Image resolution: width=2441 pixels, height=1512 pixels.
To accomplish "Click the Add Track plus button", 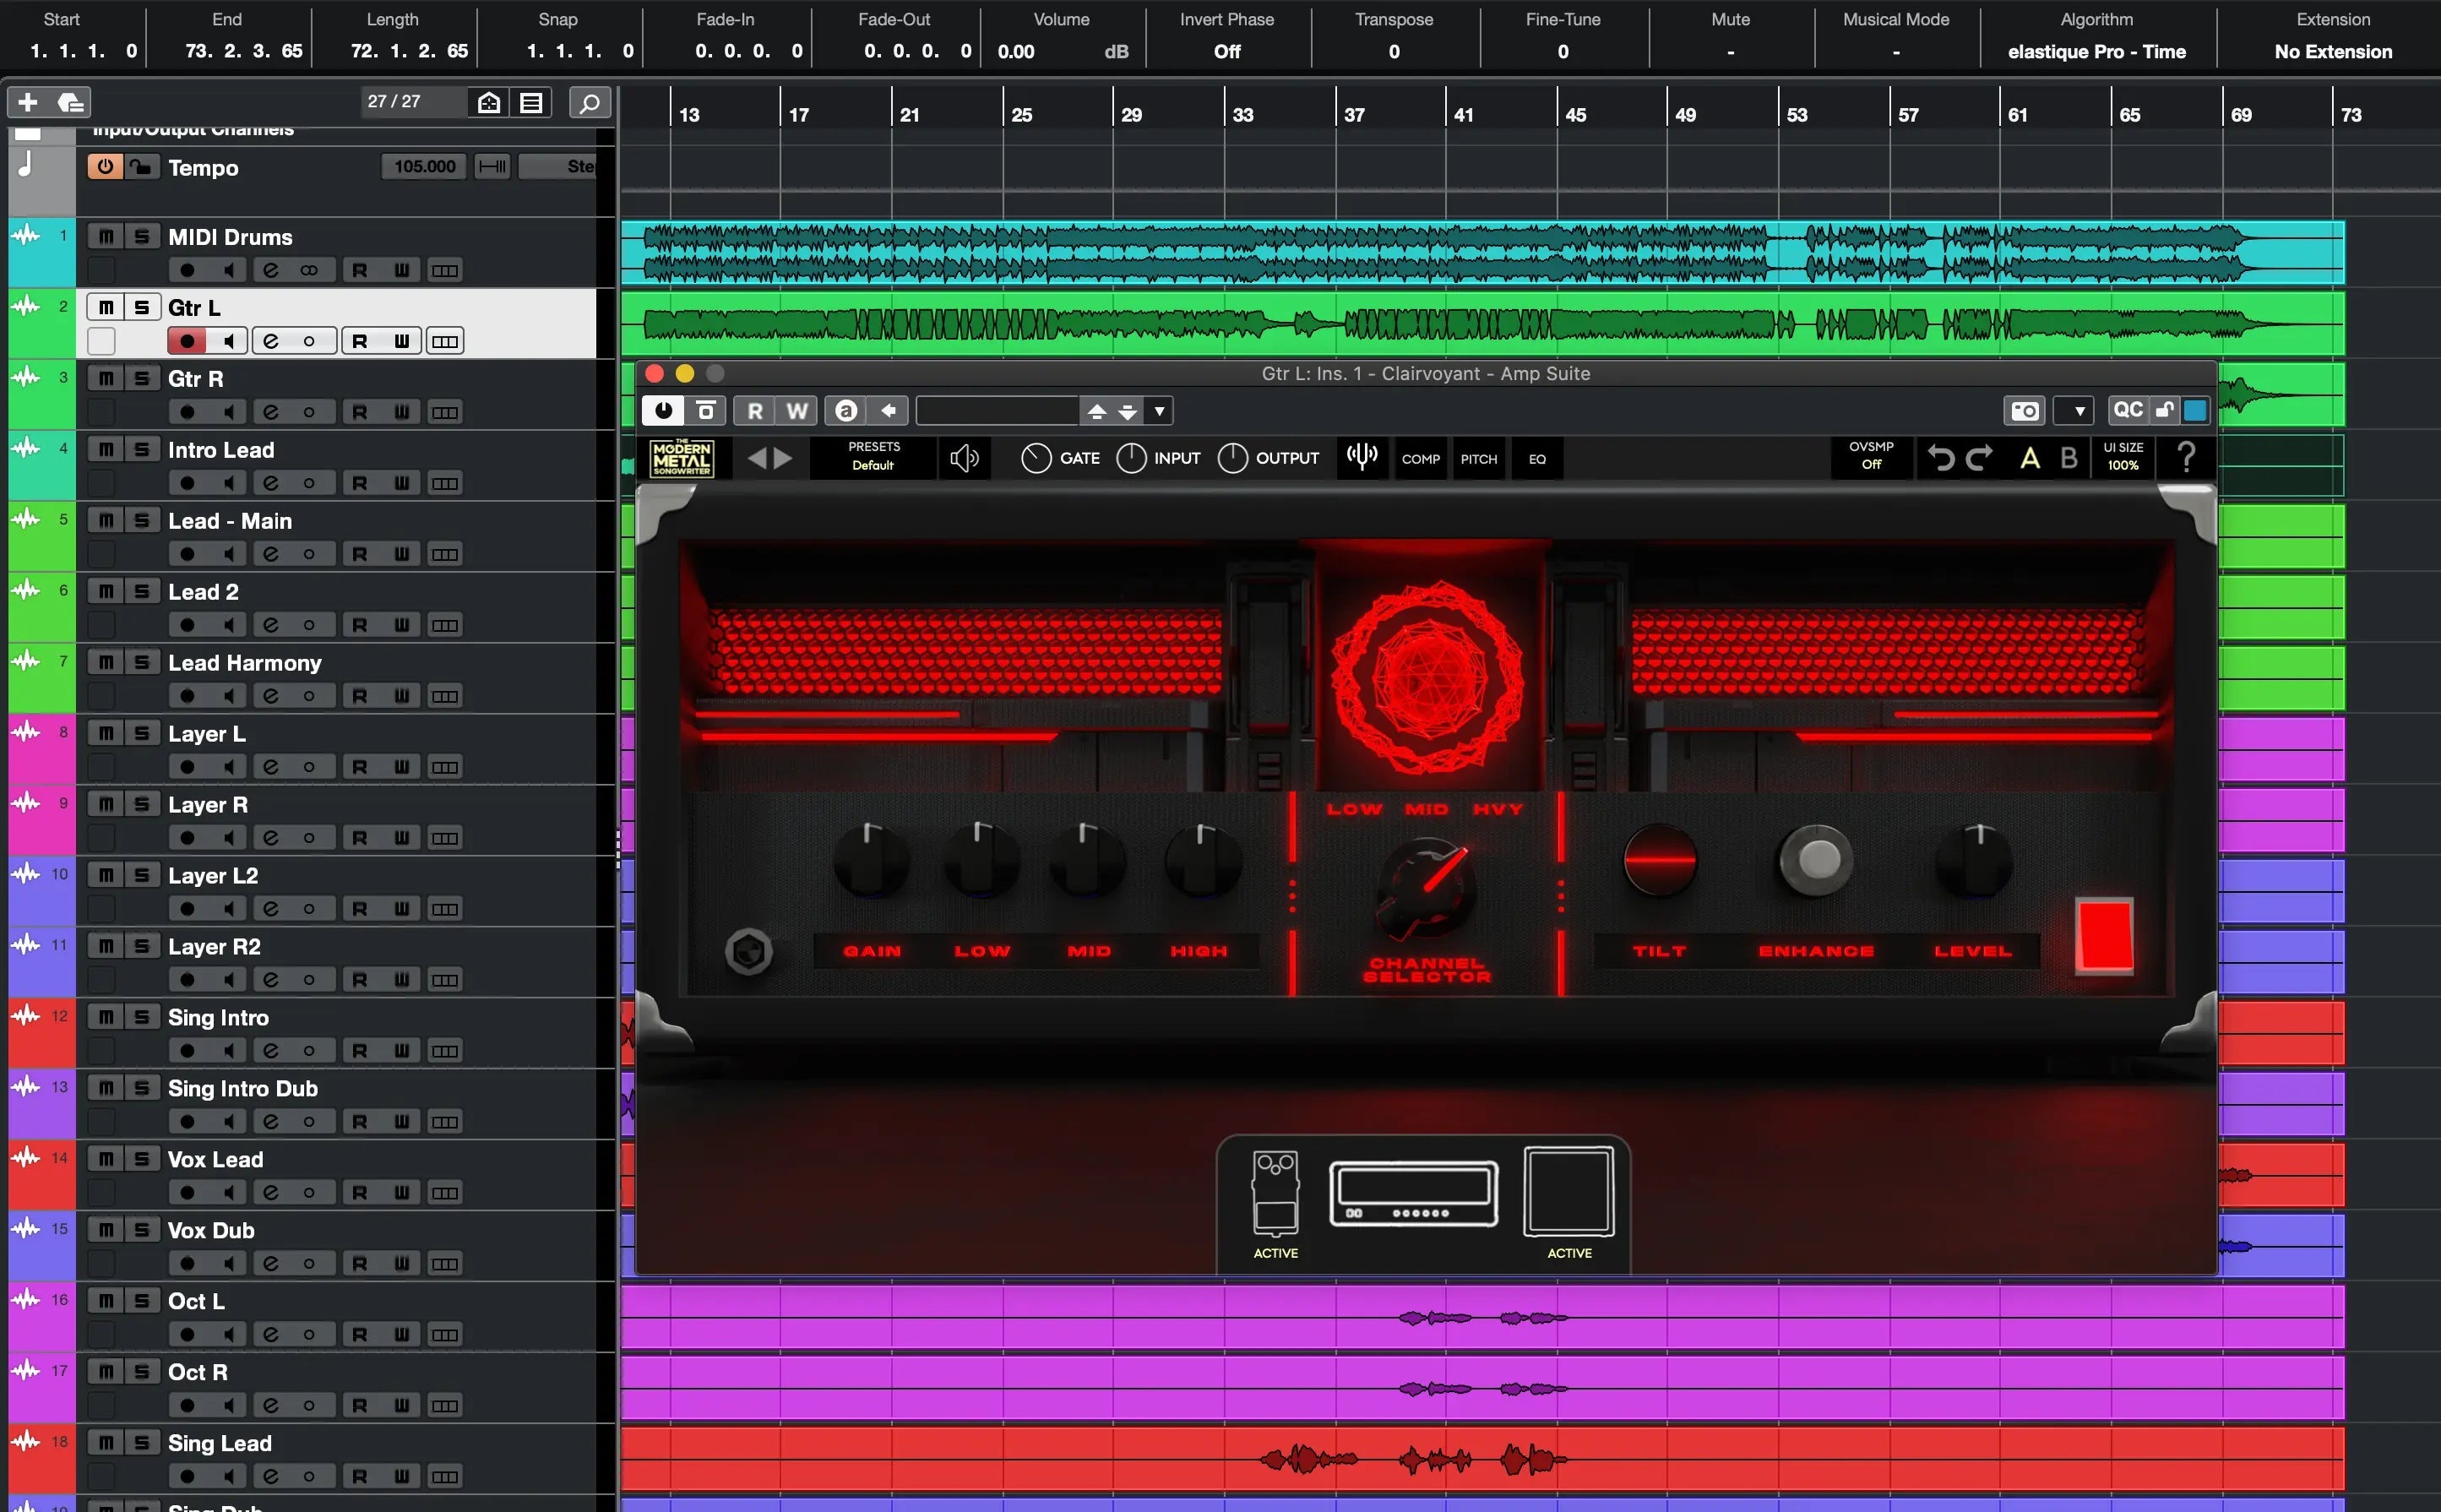I will click(x=28, y=102).
